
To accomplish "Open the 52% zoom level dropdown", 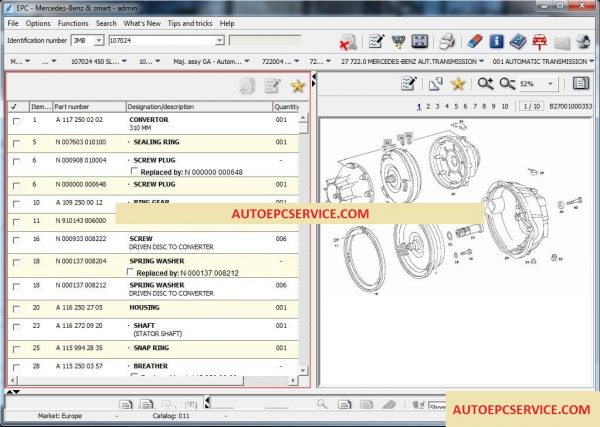I will [x=550, y=83].
